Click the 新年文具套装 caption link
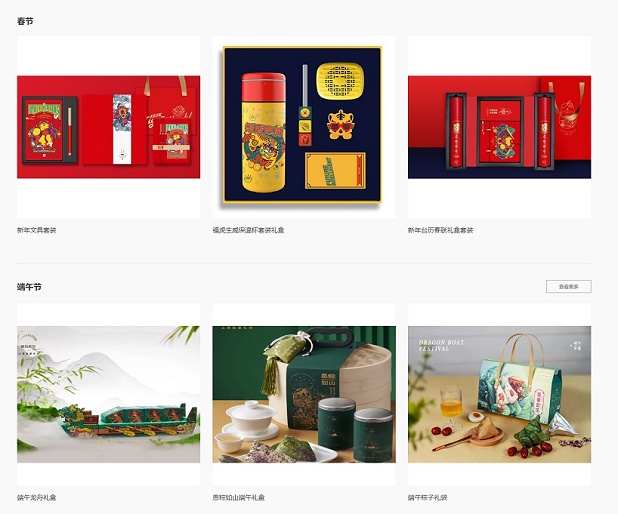Screen dimensions: 618x514 (37, 230)
